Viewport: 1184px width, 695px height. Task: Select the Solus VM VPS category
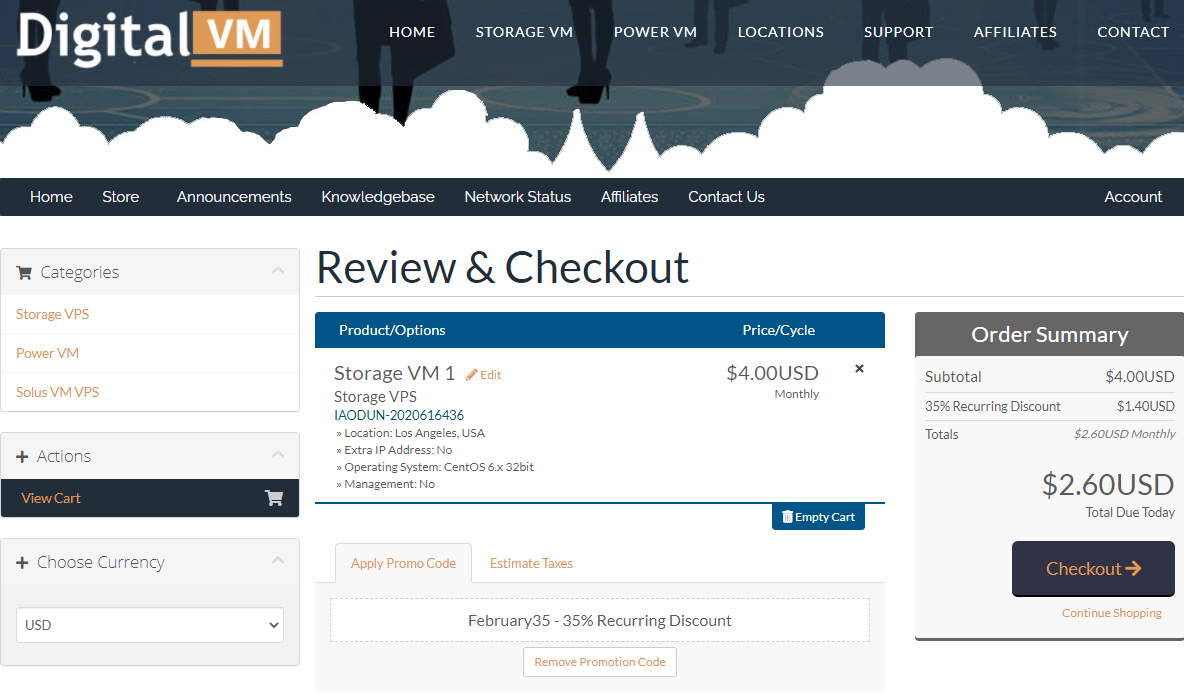click(x=57, y=392)
